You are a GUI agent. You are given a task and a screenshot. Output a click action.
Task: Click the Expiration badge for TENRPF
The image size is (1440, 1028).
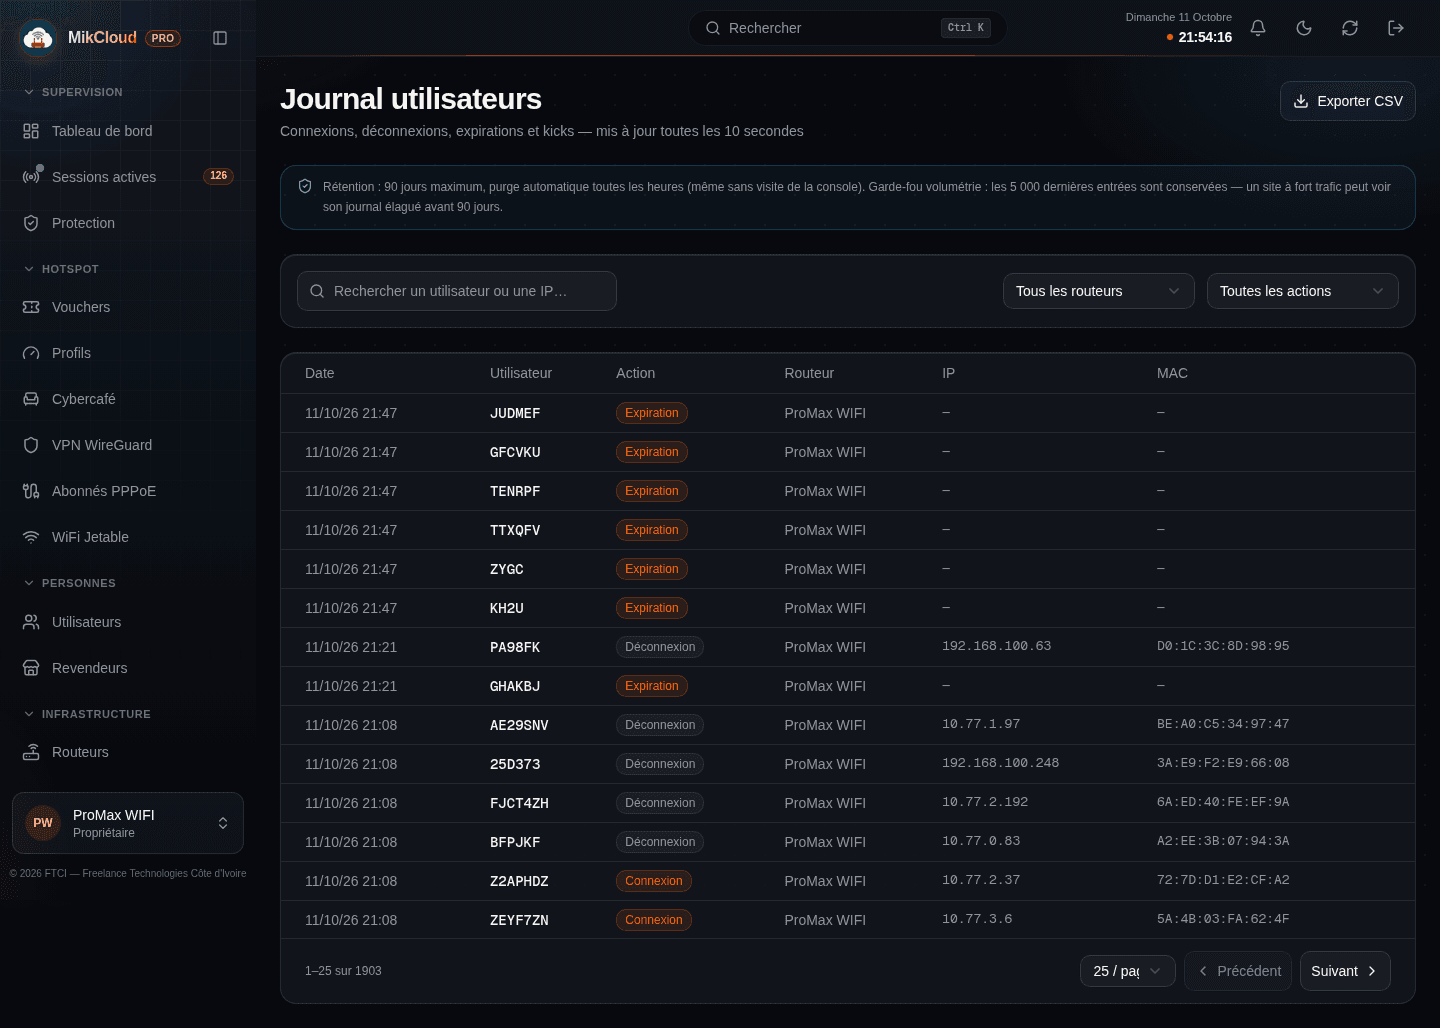(652, 491)
